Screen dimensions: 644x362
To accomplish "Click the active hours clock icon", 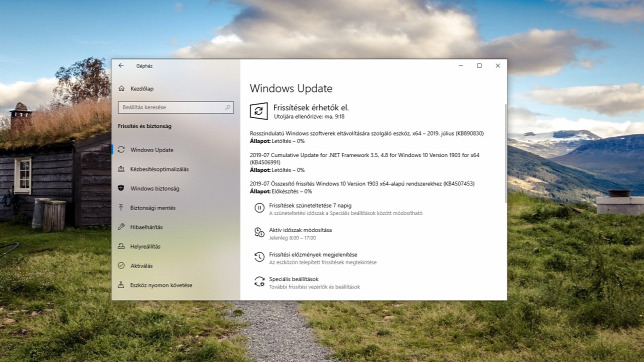I will [x=259, y=233].
